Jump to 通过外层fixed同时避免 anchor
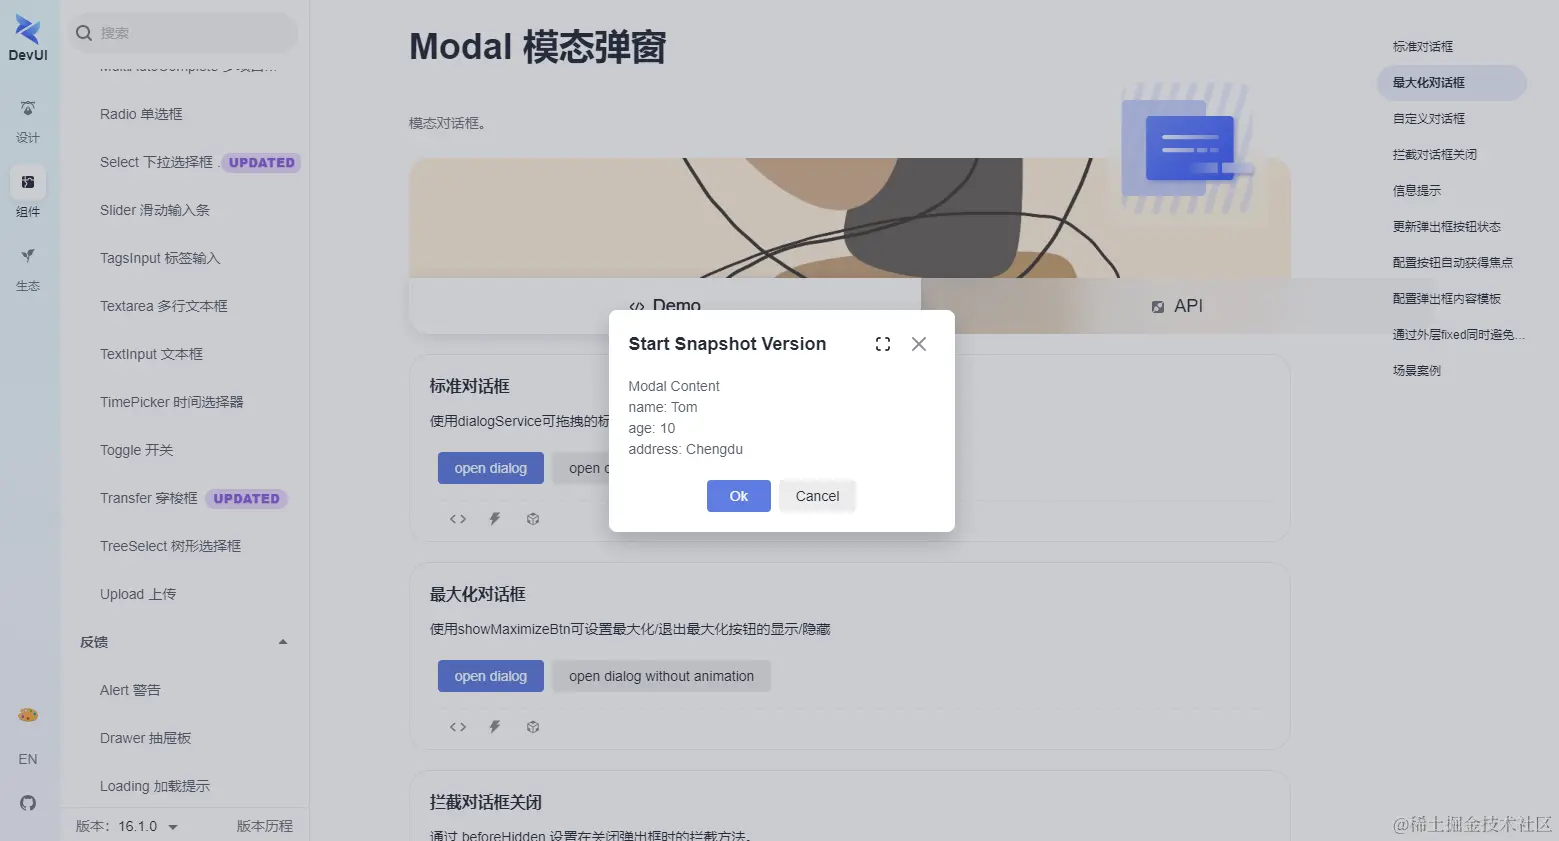Image resolution: width=1559 pixels, height=841 pixels. click(1459, 335)
